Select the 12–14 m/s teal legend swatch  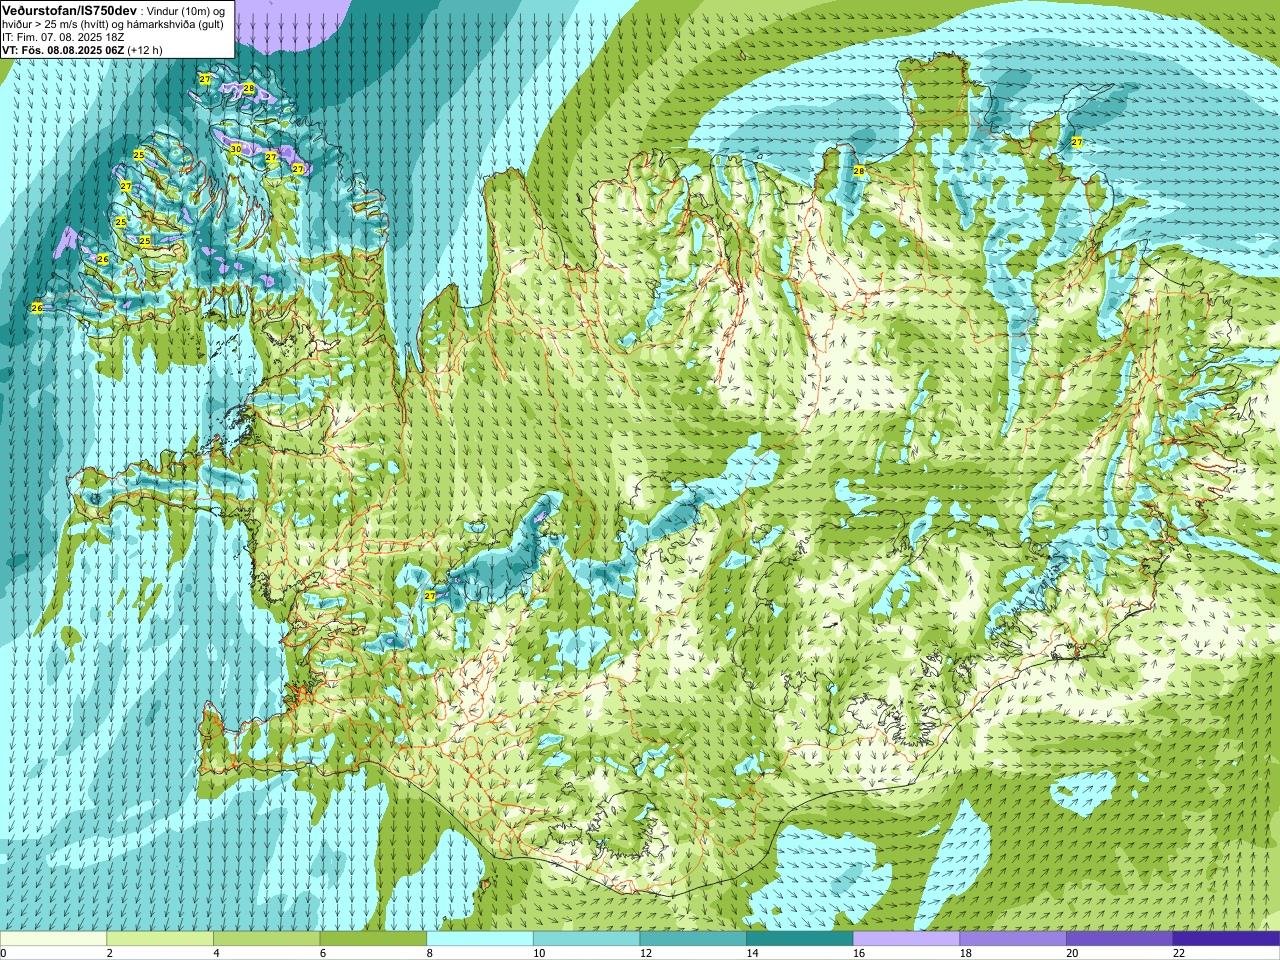(693, 939)
